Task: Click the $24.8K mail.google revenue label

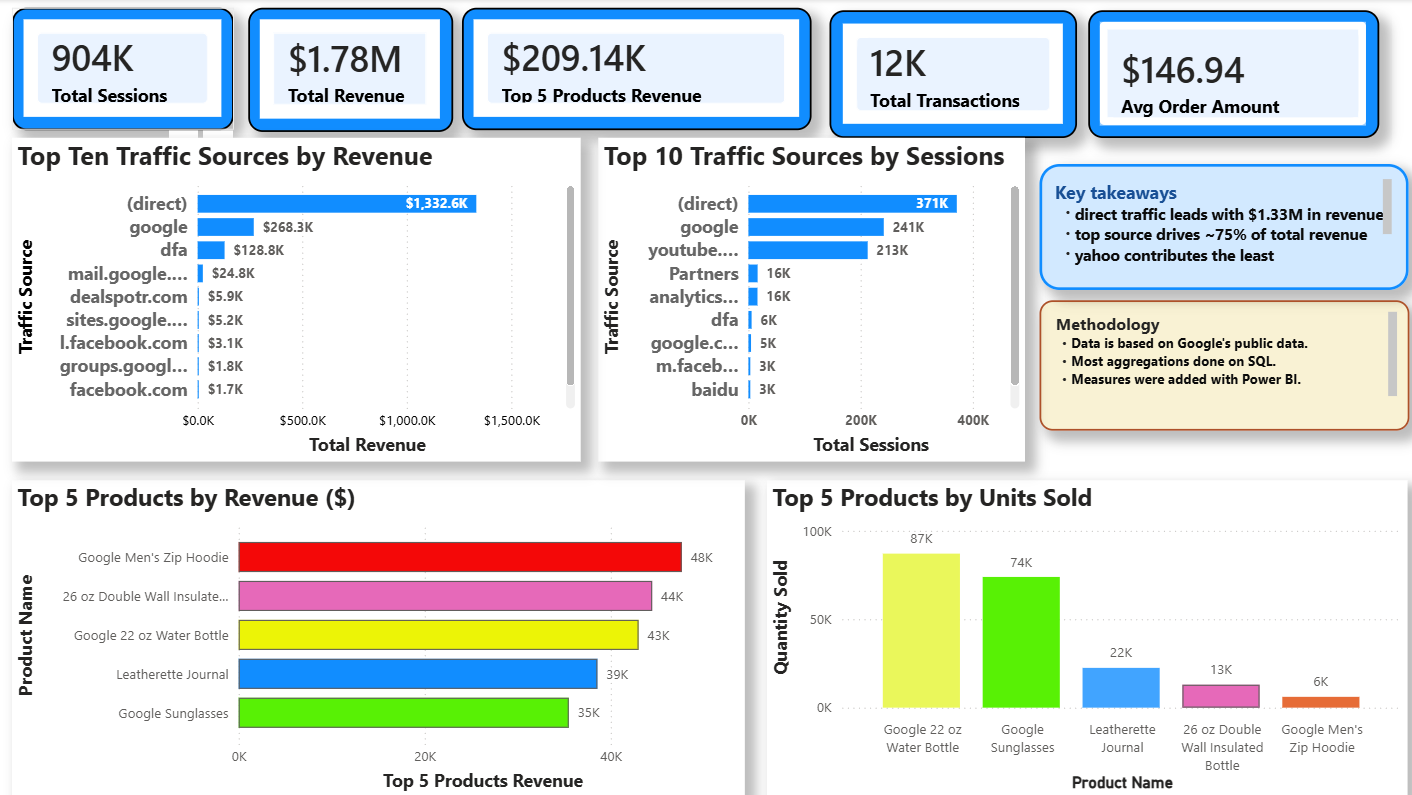Action: (233, 273)
